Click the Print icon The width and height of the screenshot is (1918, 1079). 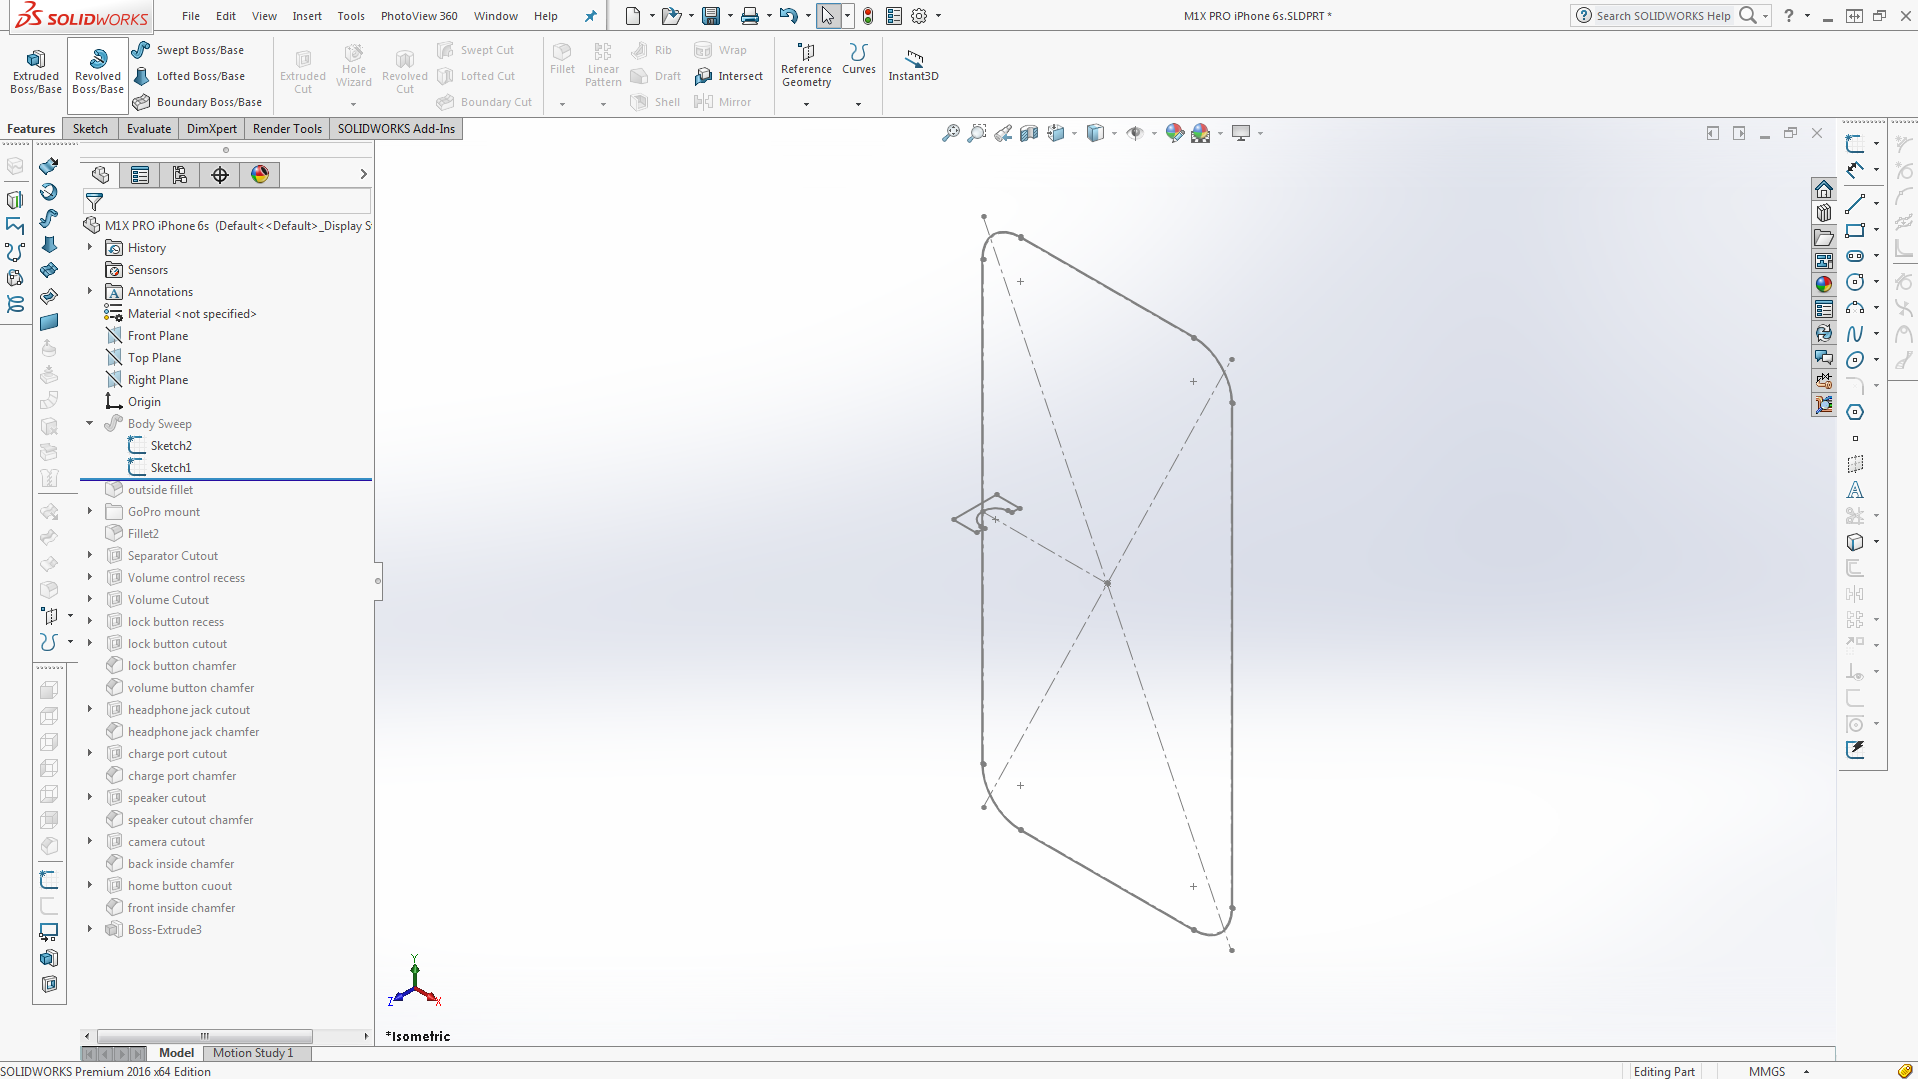click(x=750, y=16)
